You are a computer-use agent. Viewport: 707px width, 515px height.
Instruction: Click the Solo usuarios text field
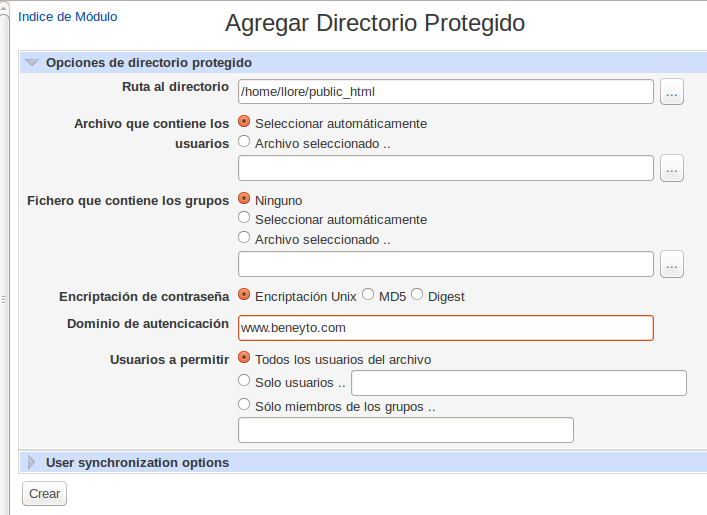click(x=519, y=383)
